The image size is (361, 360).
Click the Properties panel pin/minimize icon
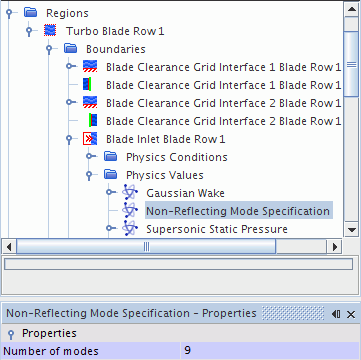(x=336, y=314)
